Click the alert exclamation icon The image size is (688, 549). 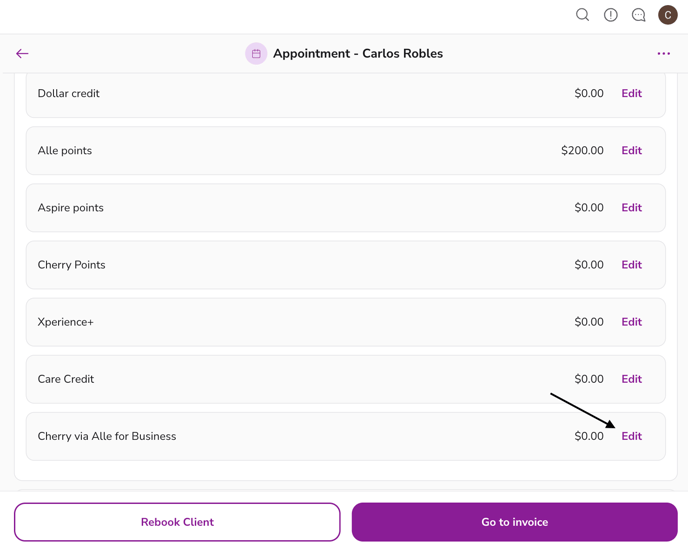click(610, 15)
